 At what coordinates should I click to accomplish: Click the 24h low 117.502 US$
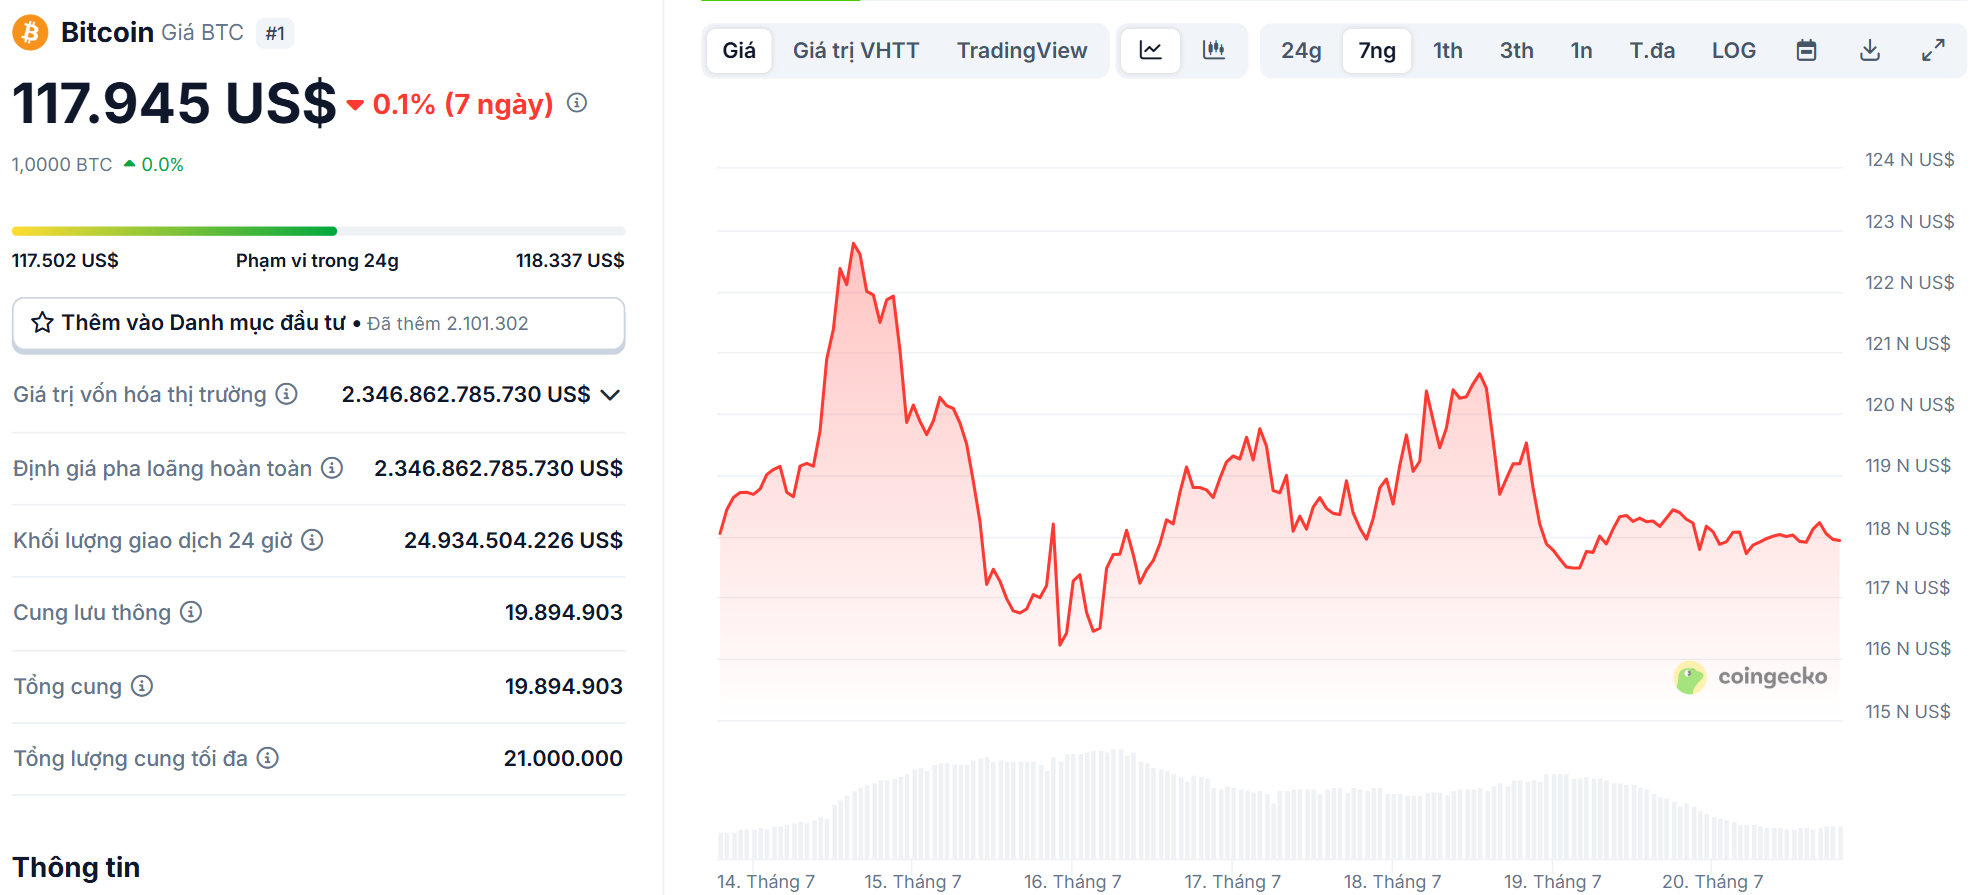click(x=65, y=260)
